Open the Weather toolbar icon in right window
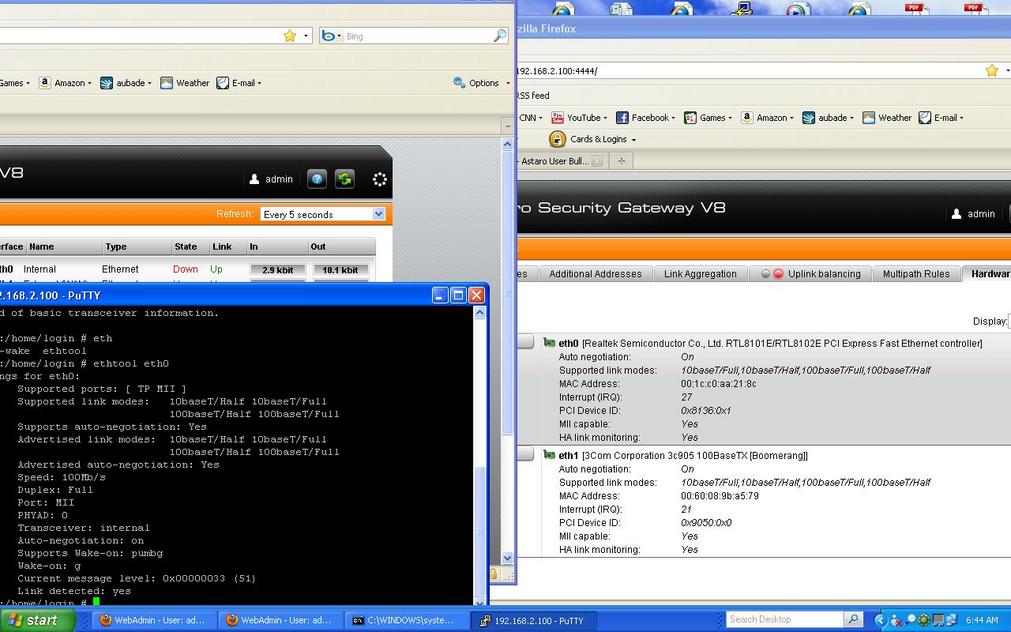1011x632 pixels. [869, 118]
